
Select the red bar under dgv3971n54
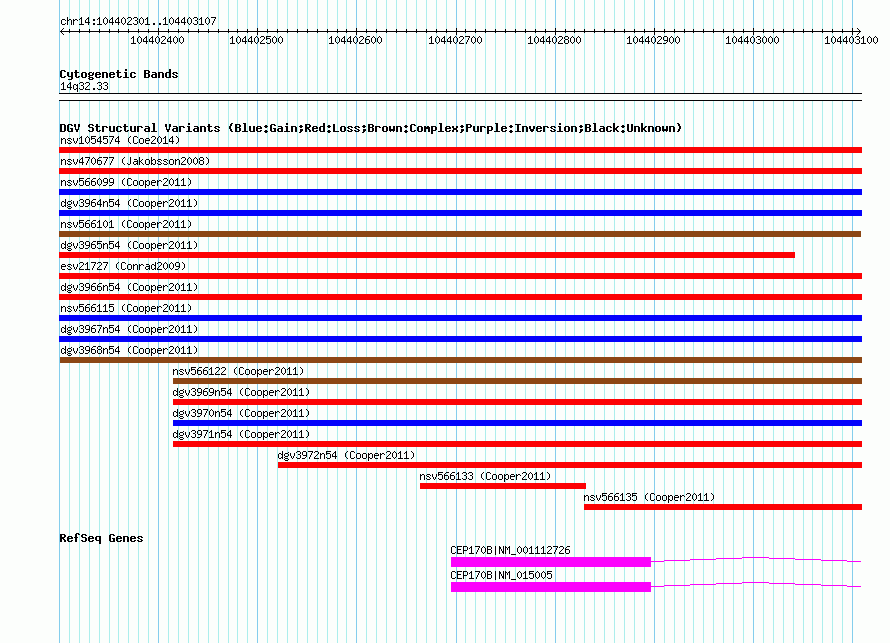tap(517, 444)
